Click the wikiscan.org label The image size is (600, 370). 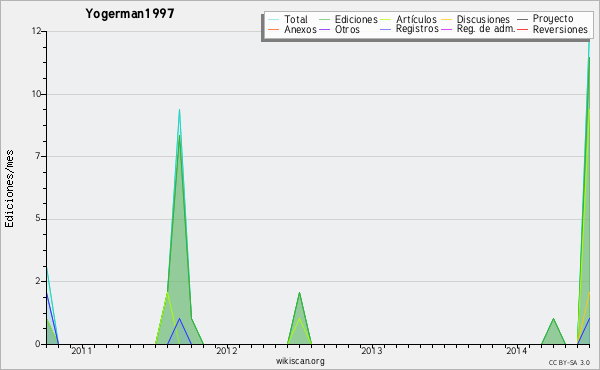coord(300,361)
